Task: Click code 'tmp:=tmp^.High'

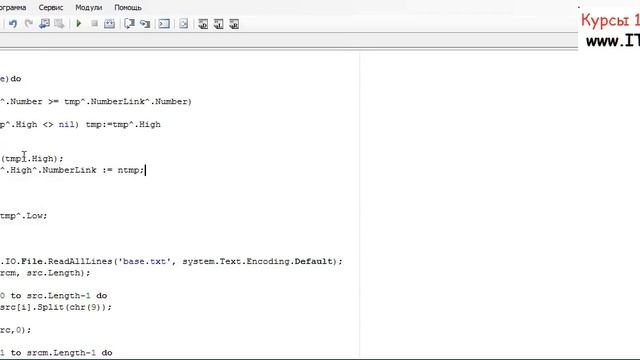Action: (x=123, y=124)
